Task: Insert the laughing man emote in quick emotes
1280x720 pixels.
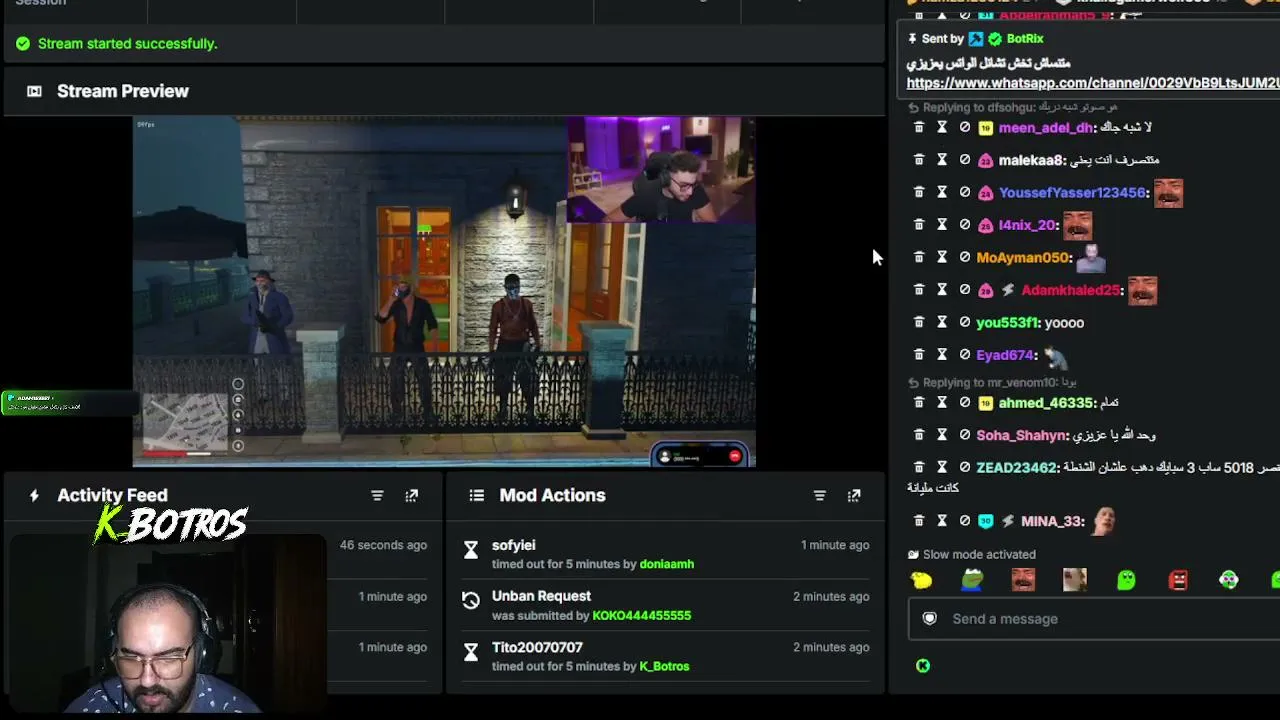Action: click(1023, 580)
